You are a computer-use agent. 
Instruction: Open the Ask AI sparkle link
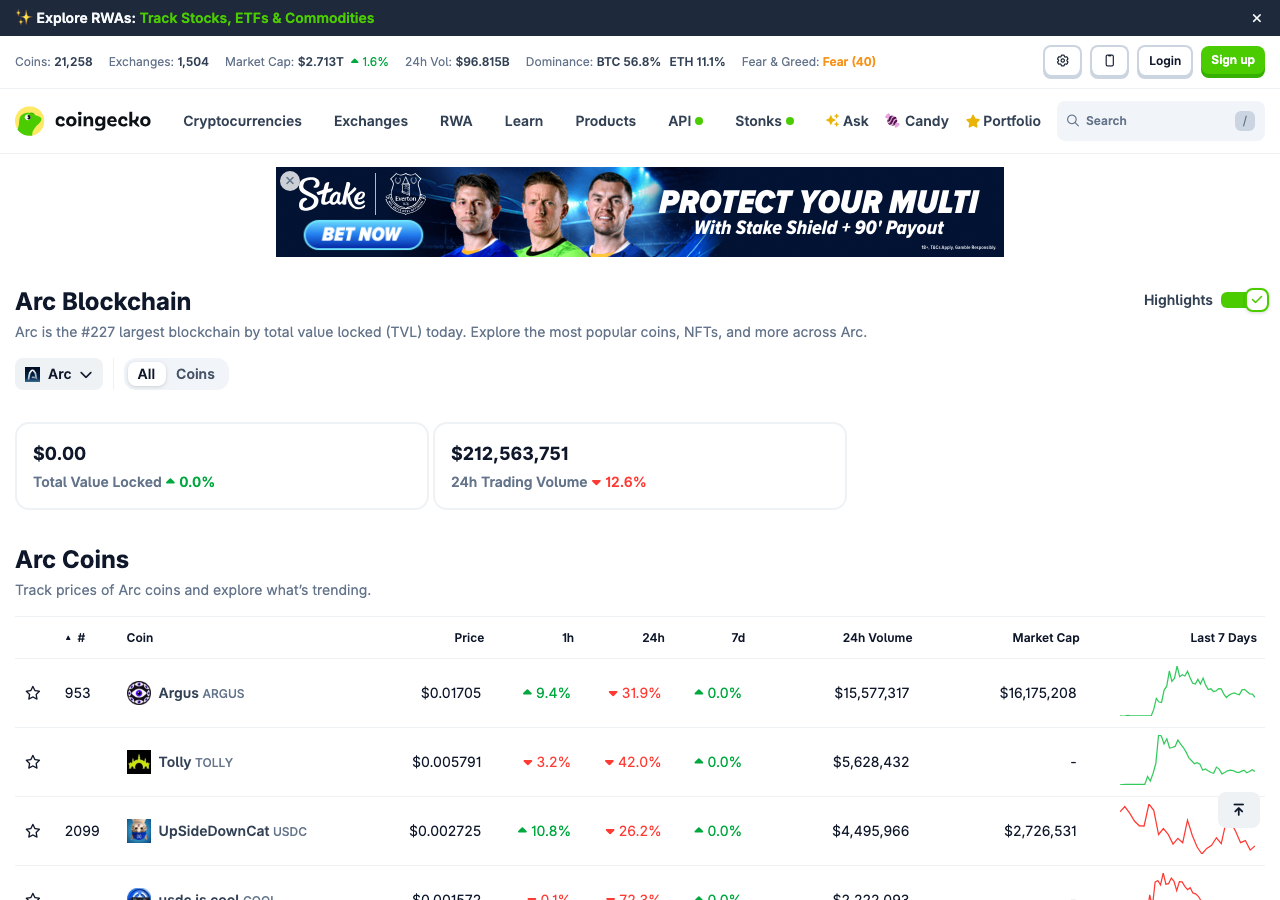[x=847, y=121]
